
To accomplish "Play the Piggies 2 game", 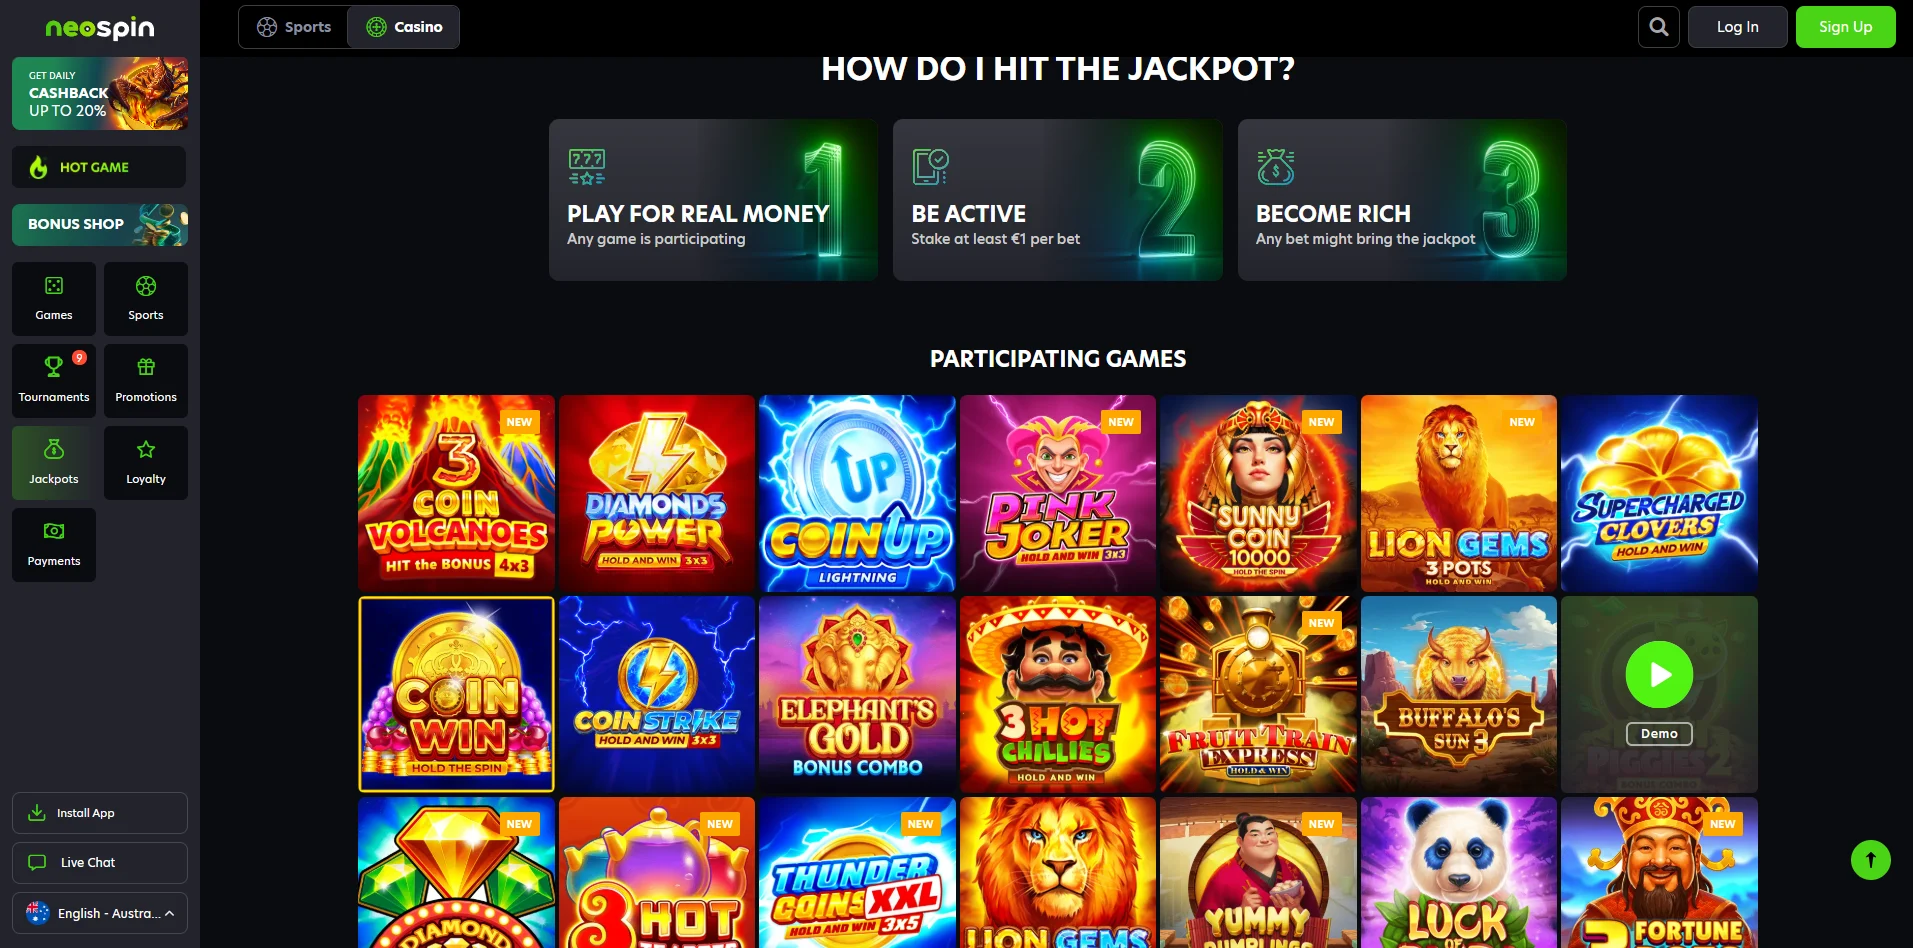I will 1659,674.
